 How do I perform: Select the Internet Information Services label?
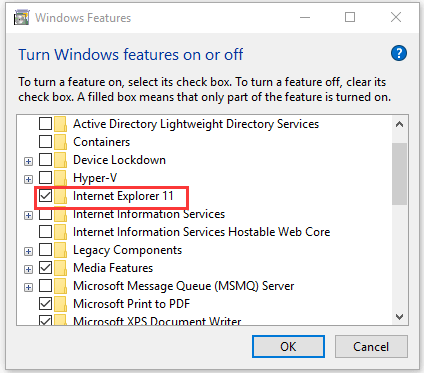(149, 214)
